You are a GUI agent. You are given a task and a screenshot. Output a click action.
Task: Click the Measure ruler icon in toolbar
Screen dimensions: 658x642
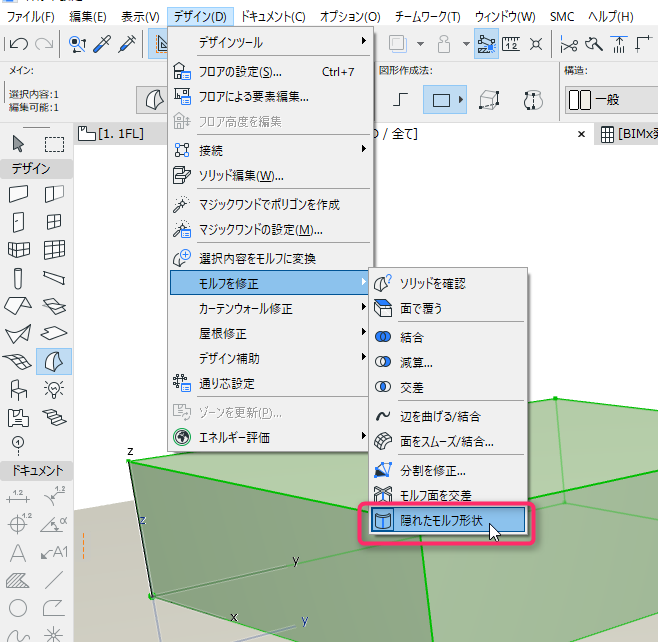pyautogui.click(x=511, y=44)
